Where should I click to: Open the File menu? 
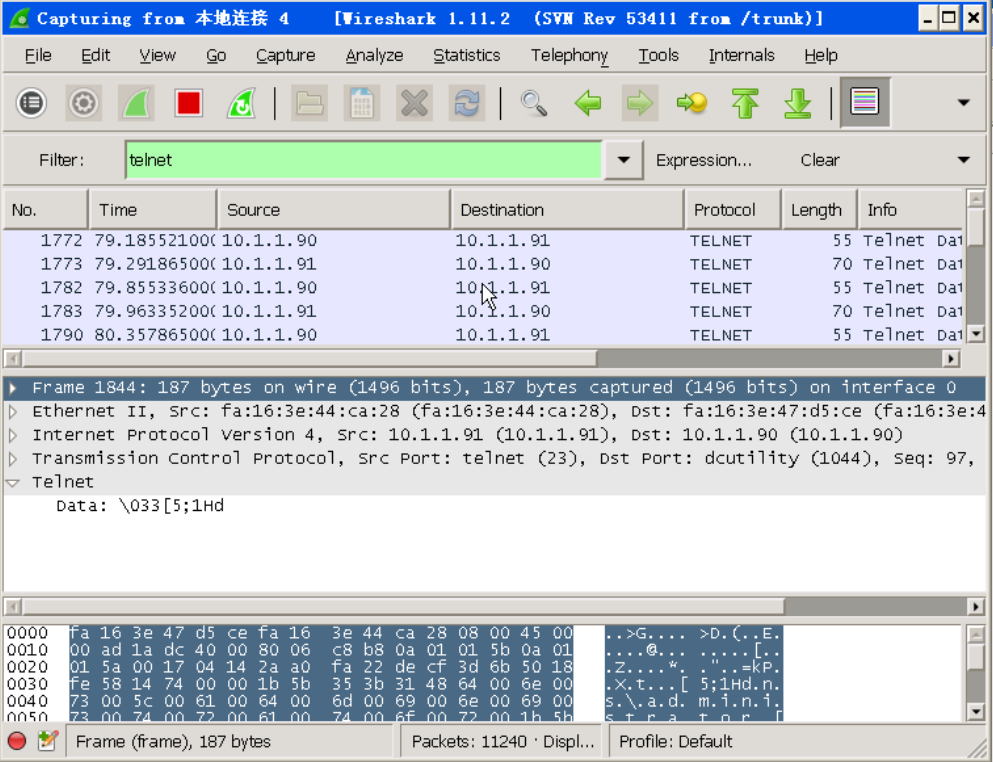pos(38,56)
